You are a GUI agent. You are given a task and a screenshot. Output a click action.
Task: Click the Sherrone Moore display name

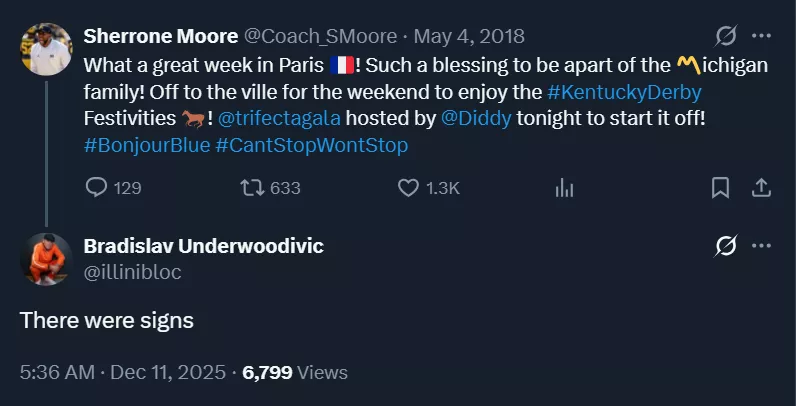pos(161,37)
